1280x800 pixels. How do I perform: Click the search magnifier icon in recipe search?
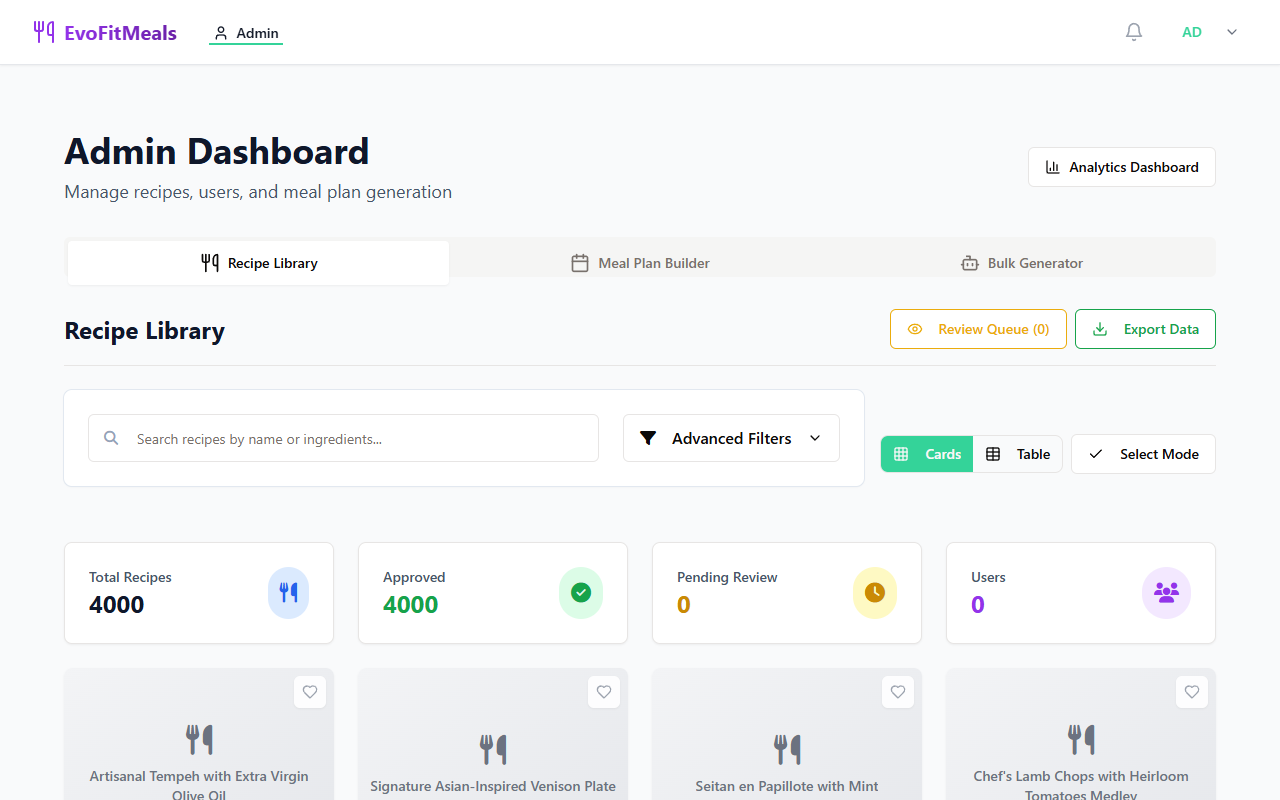pyautogui.click(x=110, y=438)
